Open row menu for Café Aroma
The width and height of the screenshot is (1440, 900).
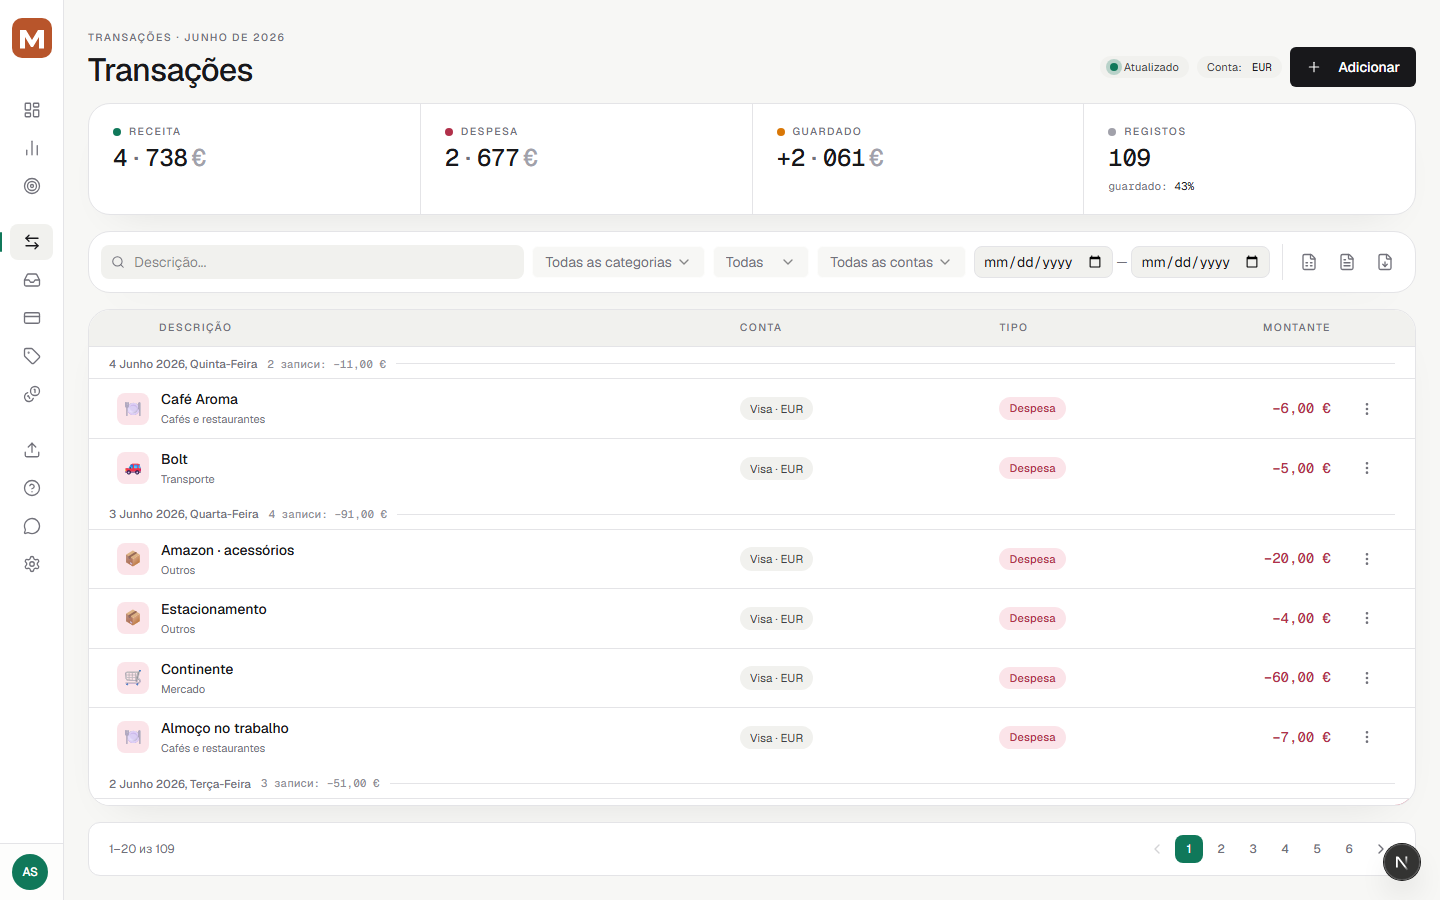point(1367,409)
